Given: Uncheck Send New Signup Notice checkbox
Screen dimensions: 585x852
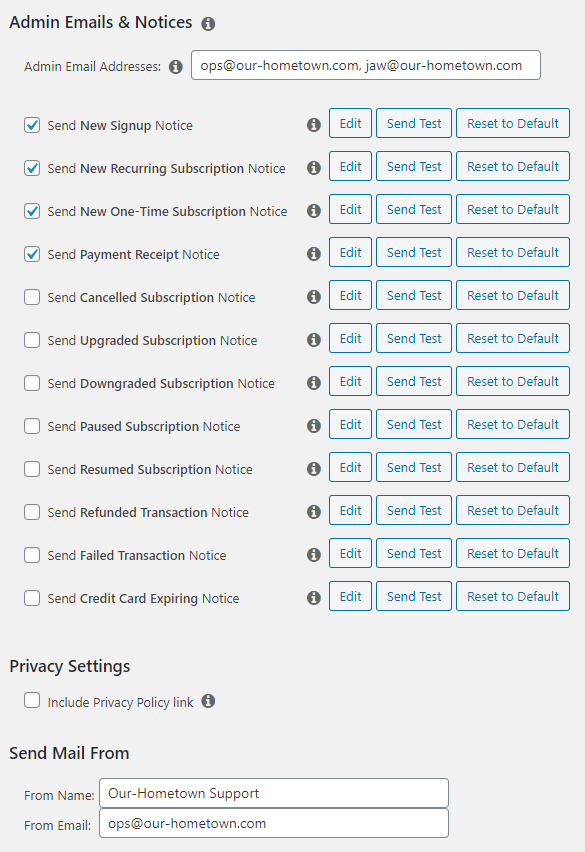Looking at the screenshot, I should pyautogui.click(x=32, y=125).
